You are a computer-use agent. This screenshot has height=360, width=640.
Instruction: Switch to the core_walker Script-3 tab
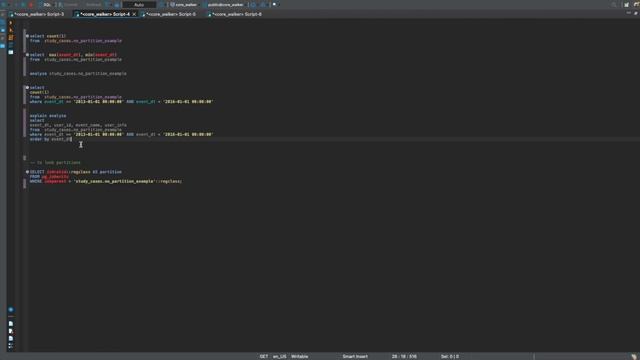39,14
